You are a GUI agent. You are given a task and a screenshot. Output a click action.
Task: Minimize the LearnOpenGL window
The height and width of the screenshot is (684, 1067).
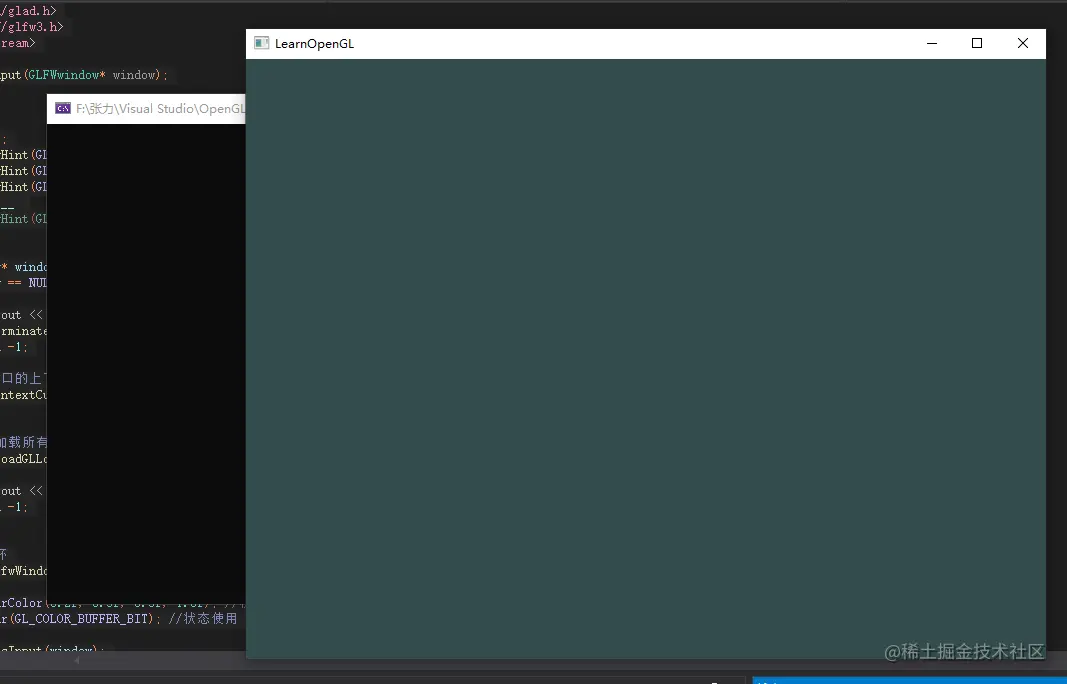pos(932,43)
